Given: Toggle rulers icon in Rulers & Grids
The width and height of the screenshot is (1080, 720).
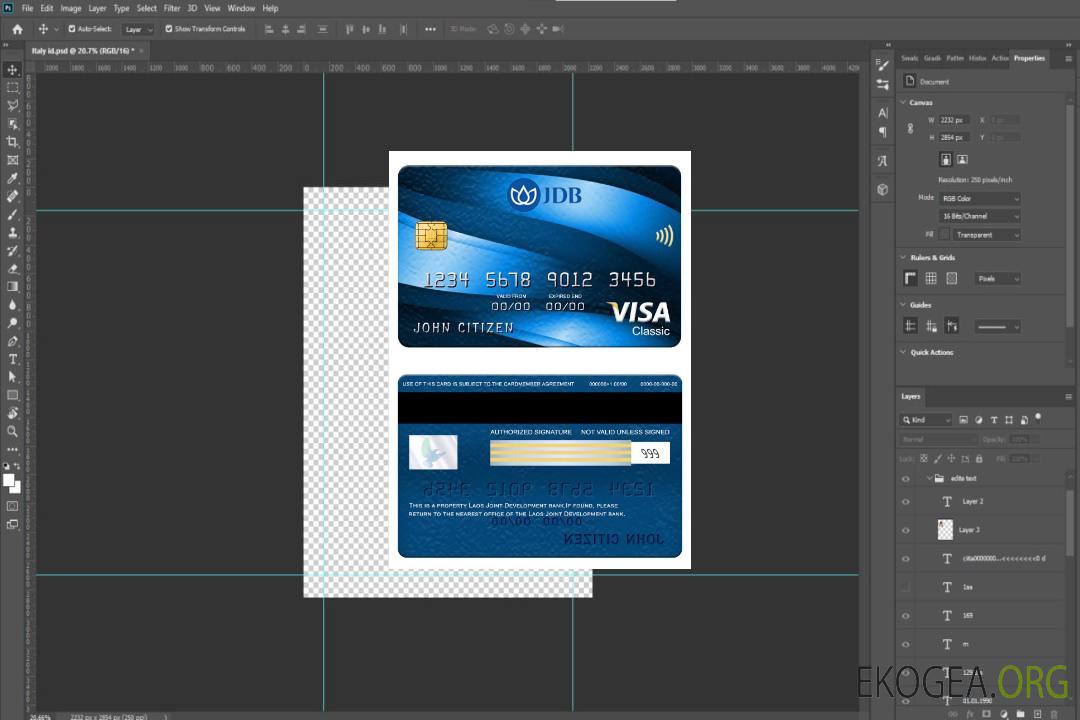Looking at the screenshot, I should point(911,278).
